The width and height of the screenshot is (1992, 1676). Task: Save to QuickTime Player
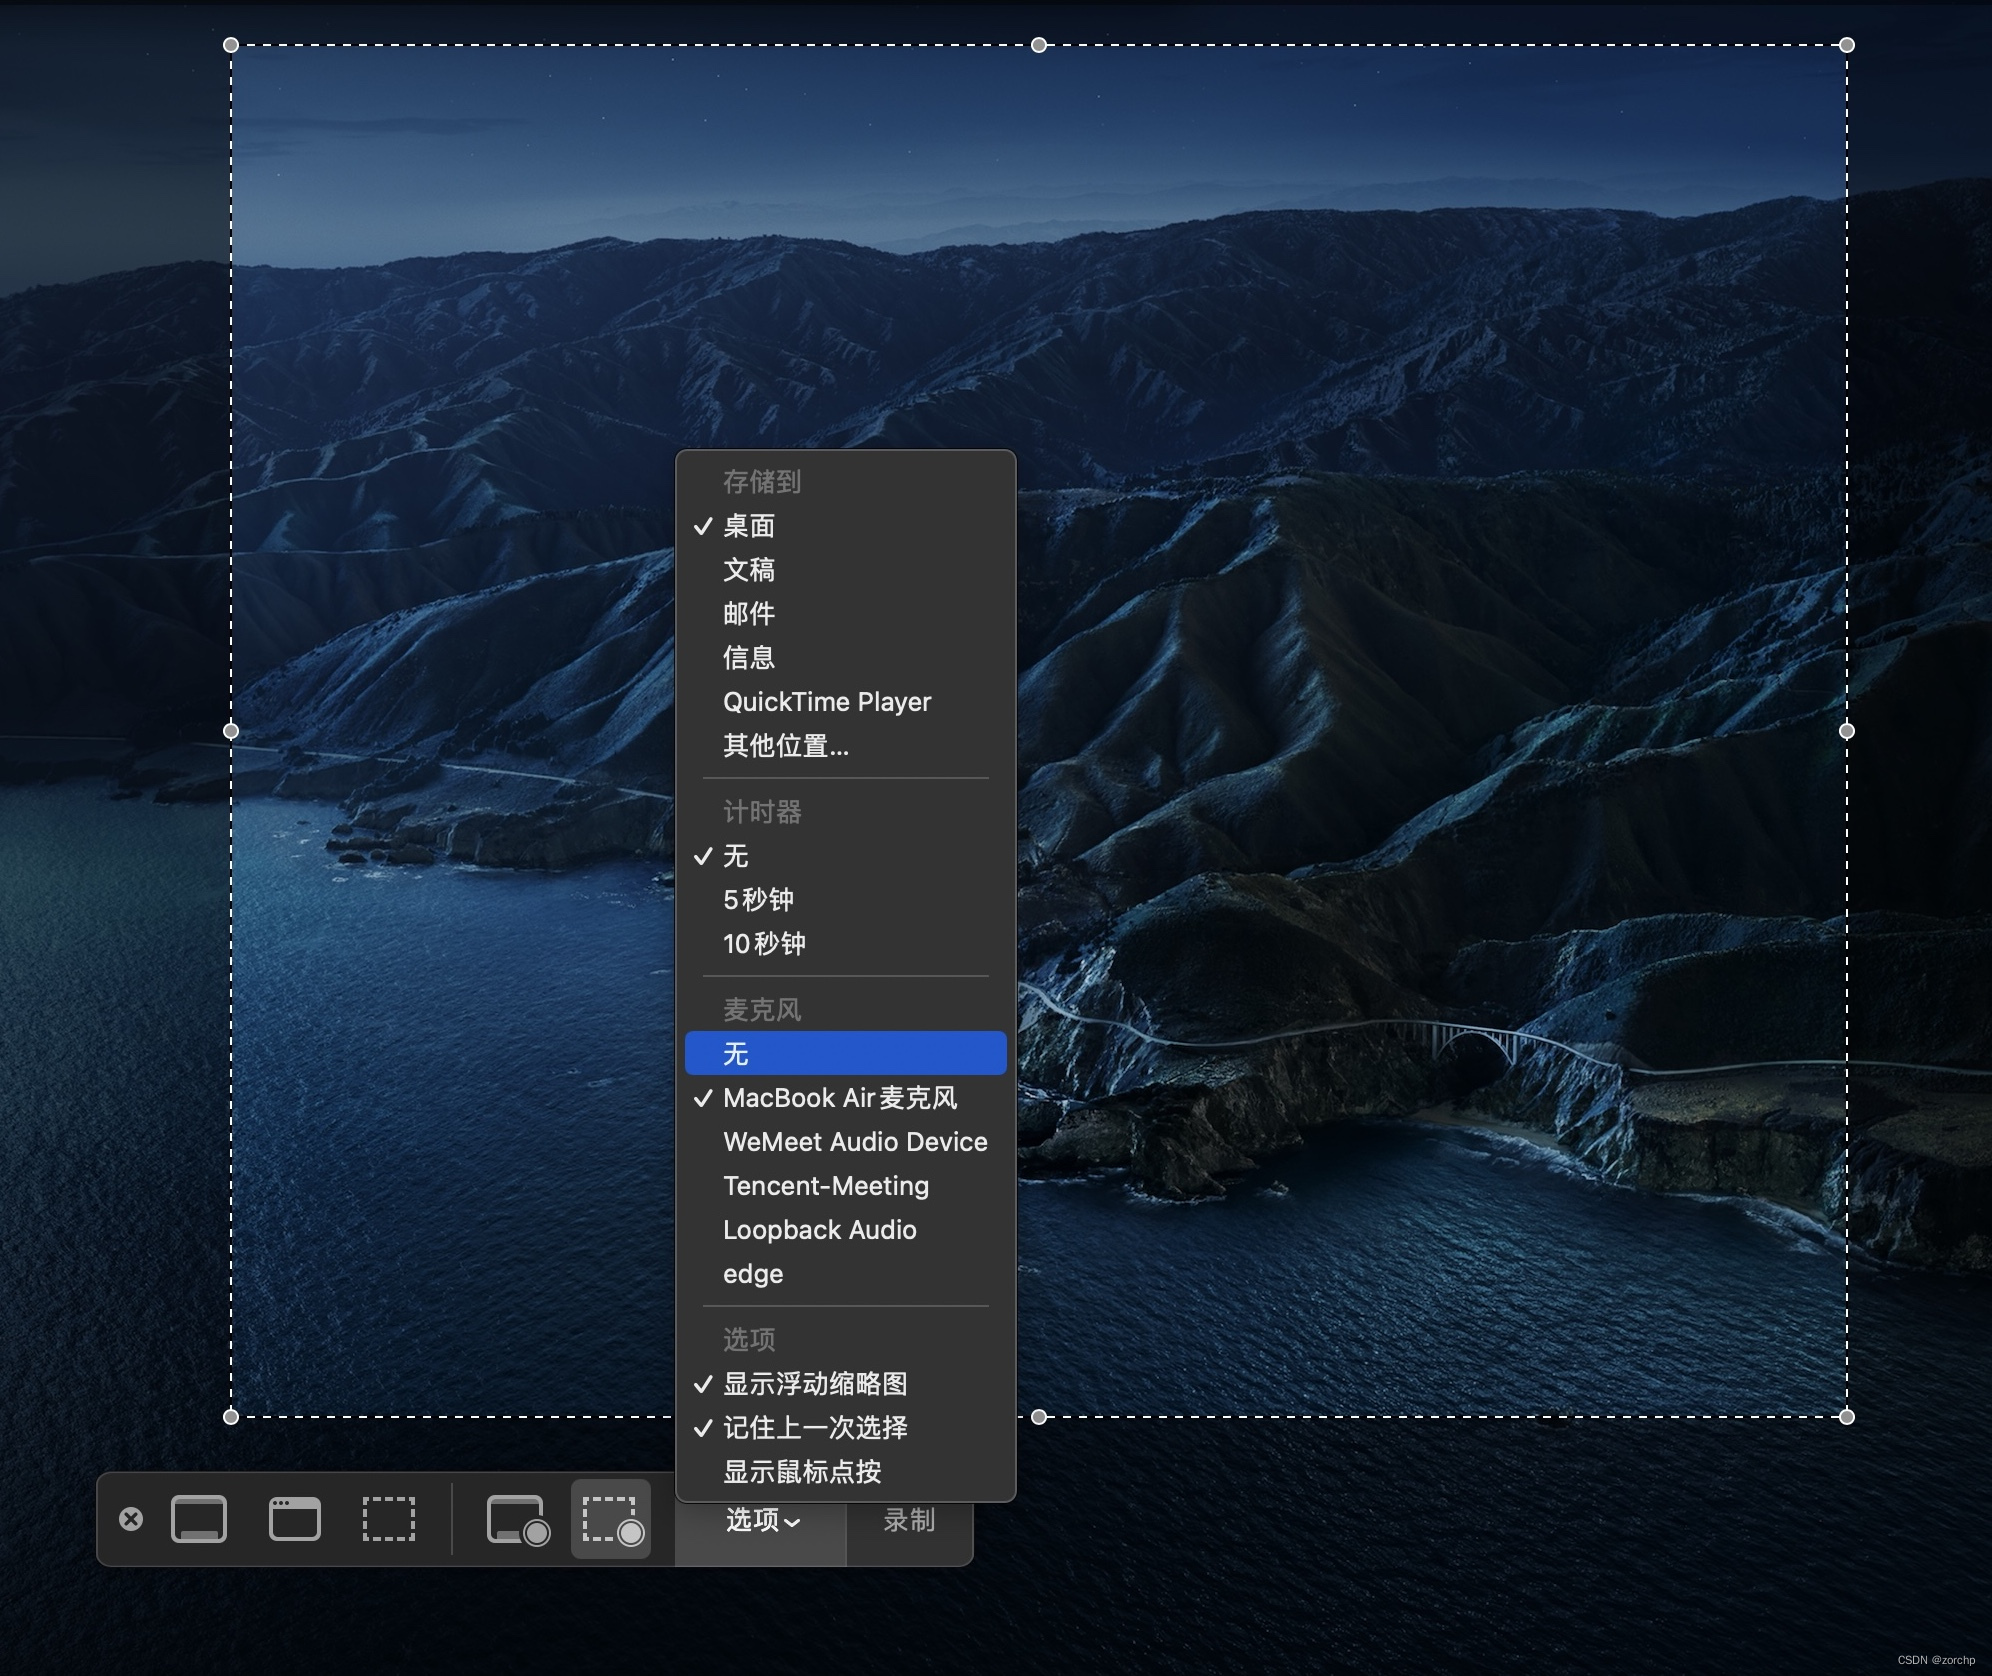point(826,702)
